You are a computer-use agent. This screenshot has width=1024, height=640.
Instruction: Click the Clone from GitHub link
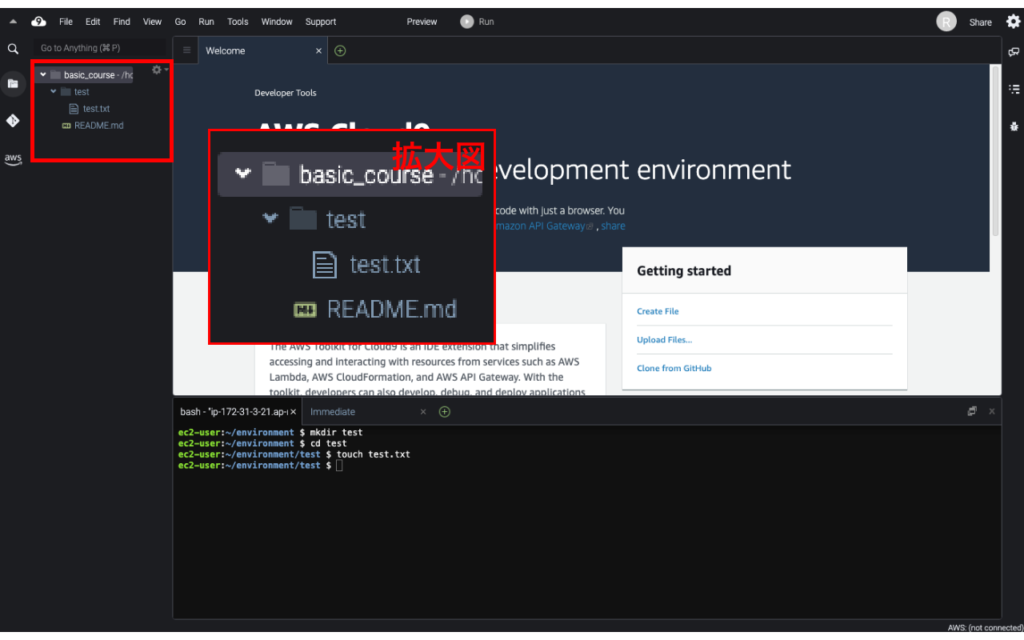click(674, 368)
